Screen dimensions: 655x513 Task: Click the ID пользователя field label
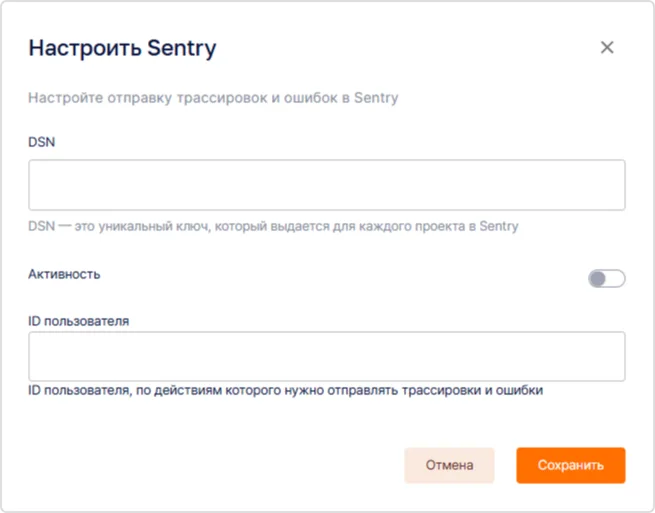[78, 321]
